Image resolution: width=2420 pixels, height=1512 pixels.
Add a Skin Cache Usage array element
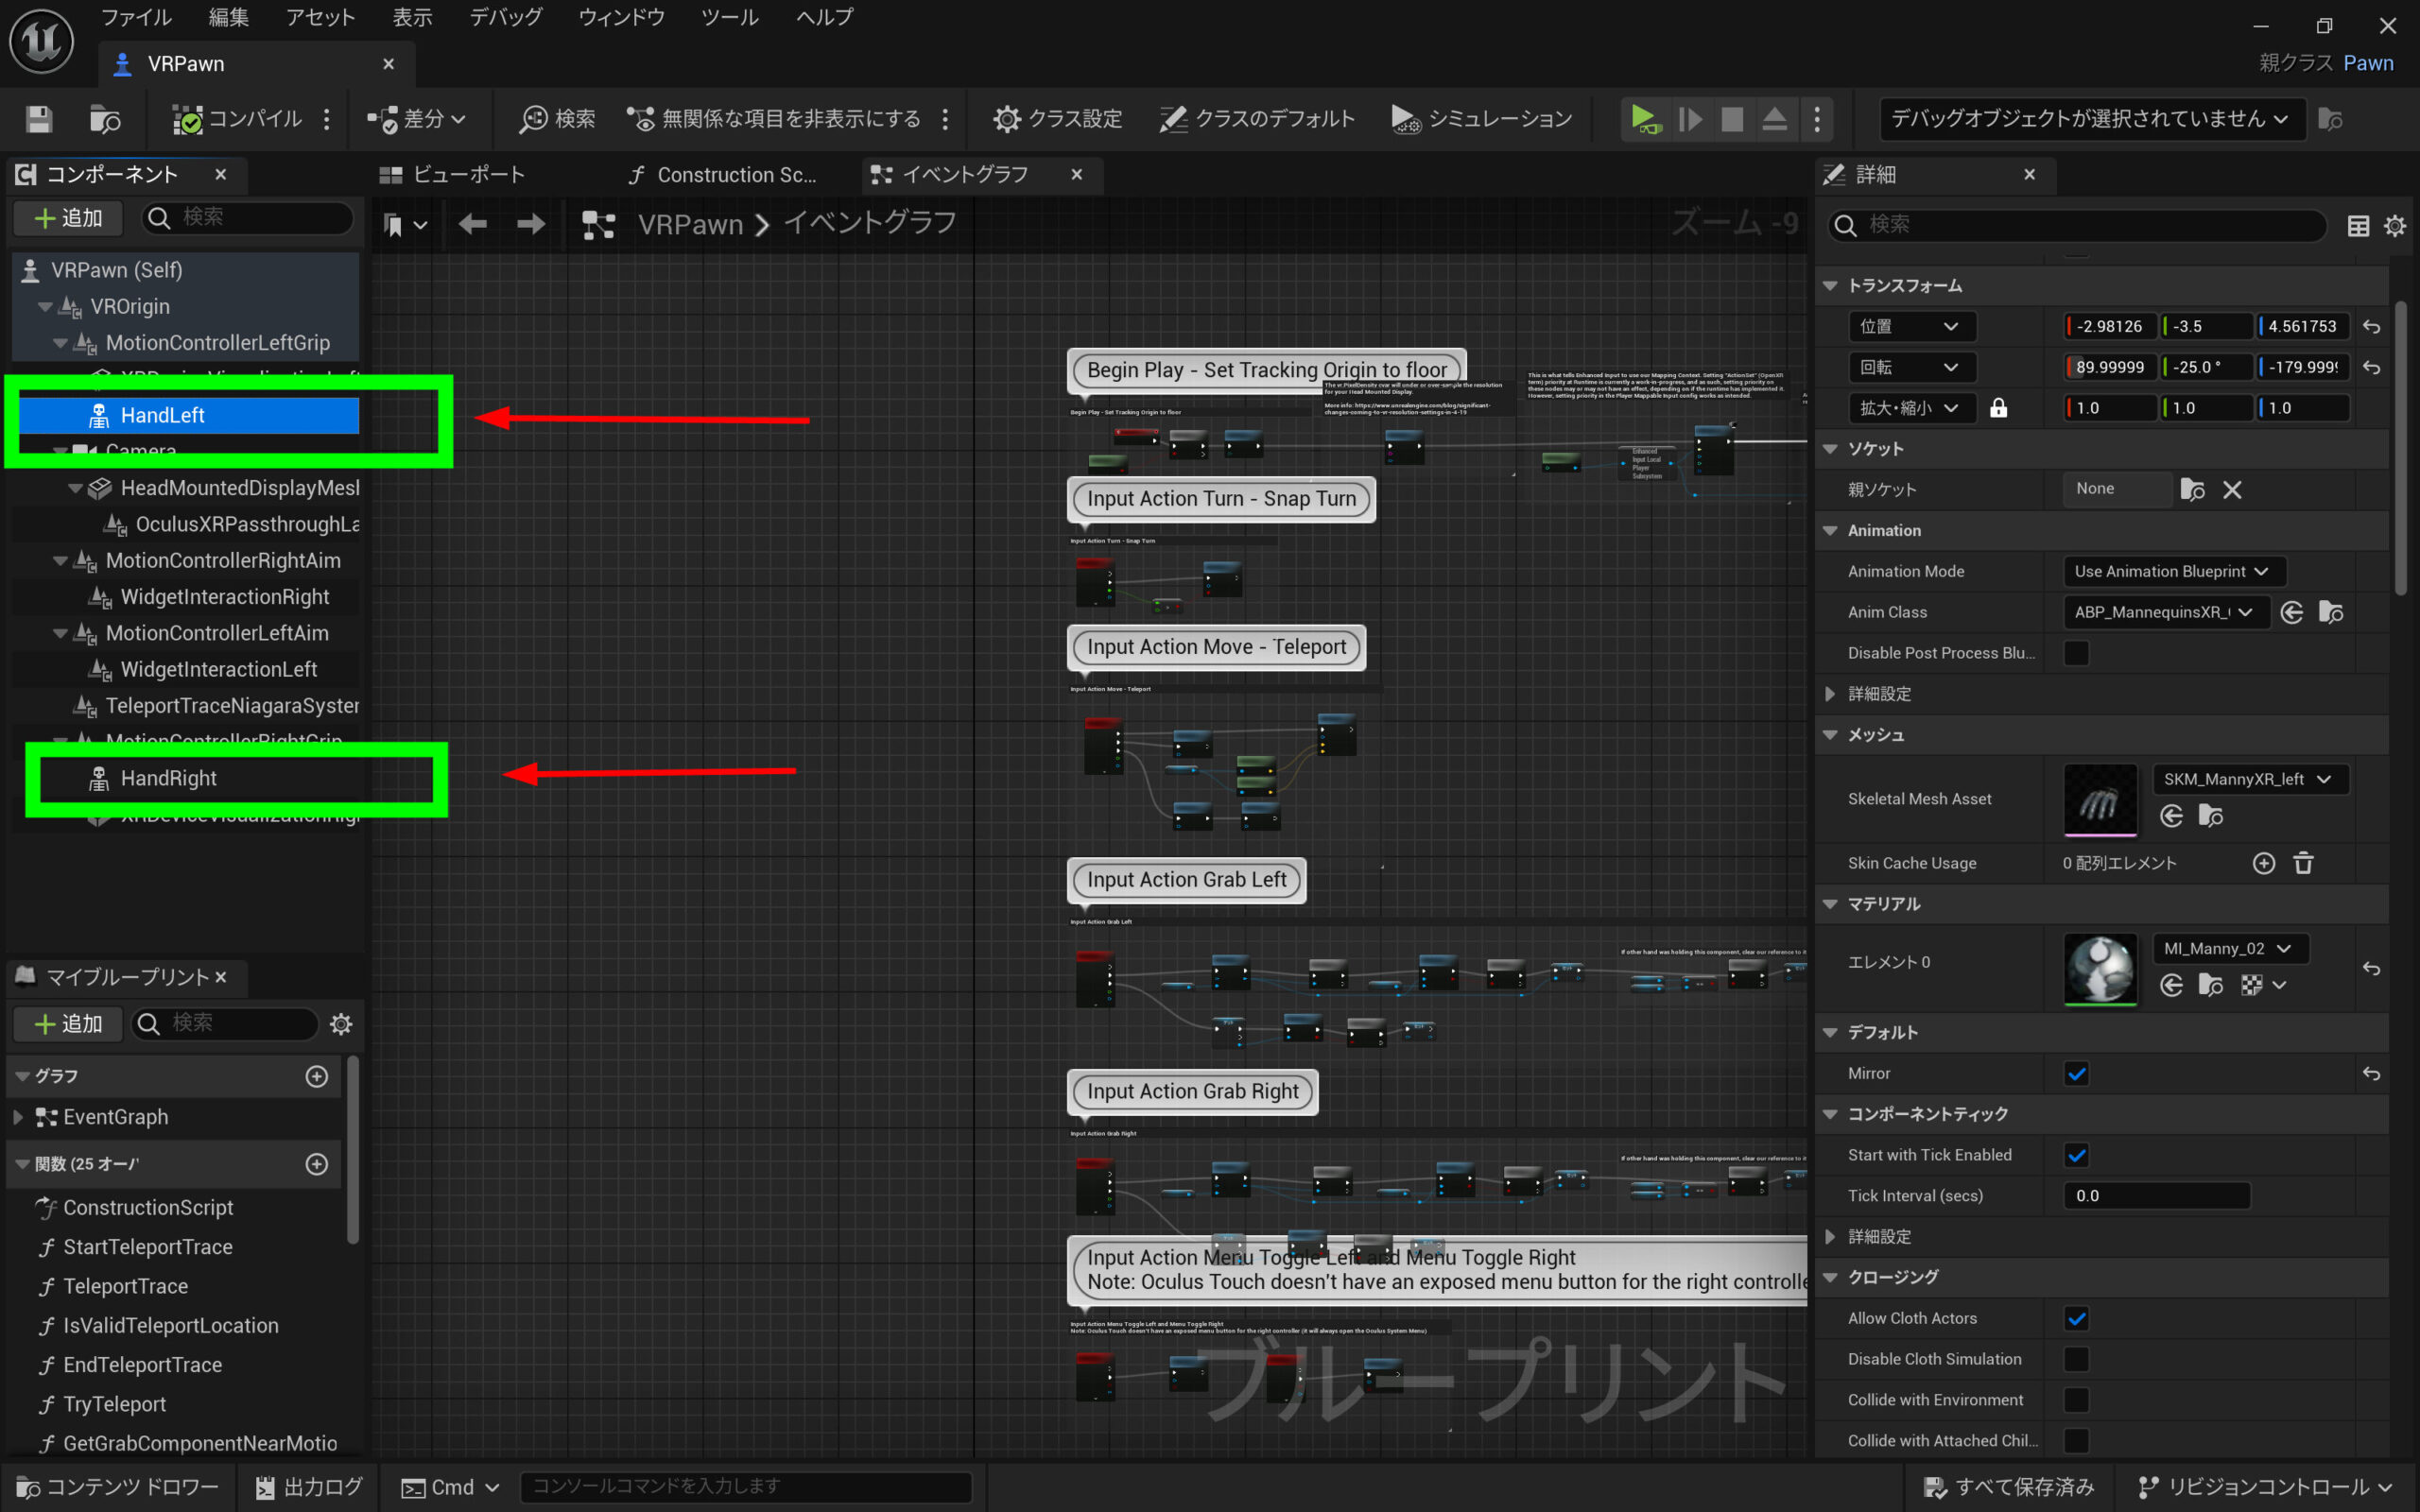pyautogui.click(x=2263, y=863)
